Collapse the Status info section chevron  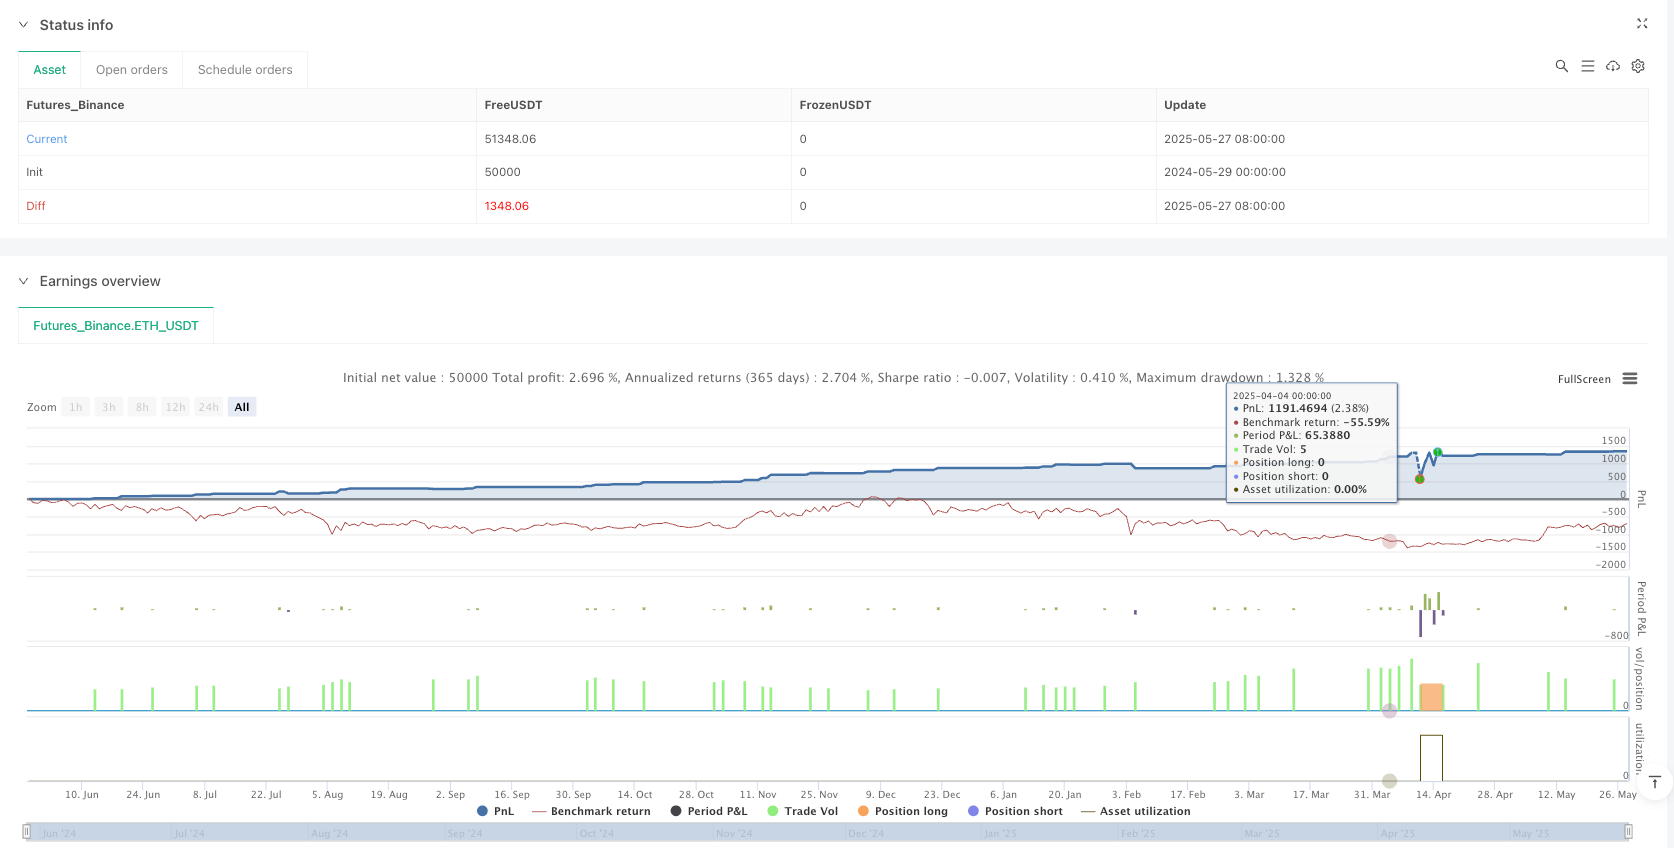[24, 25]
